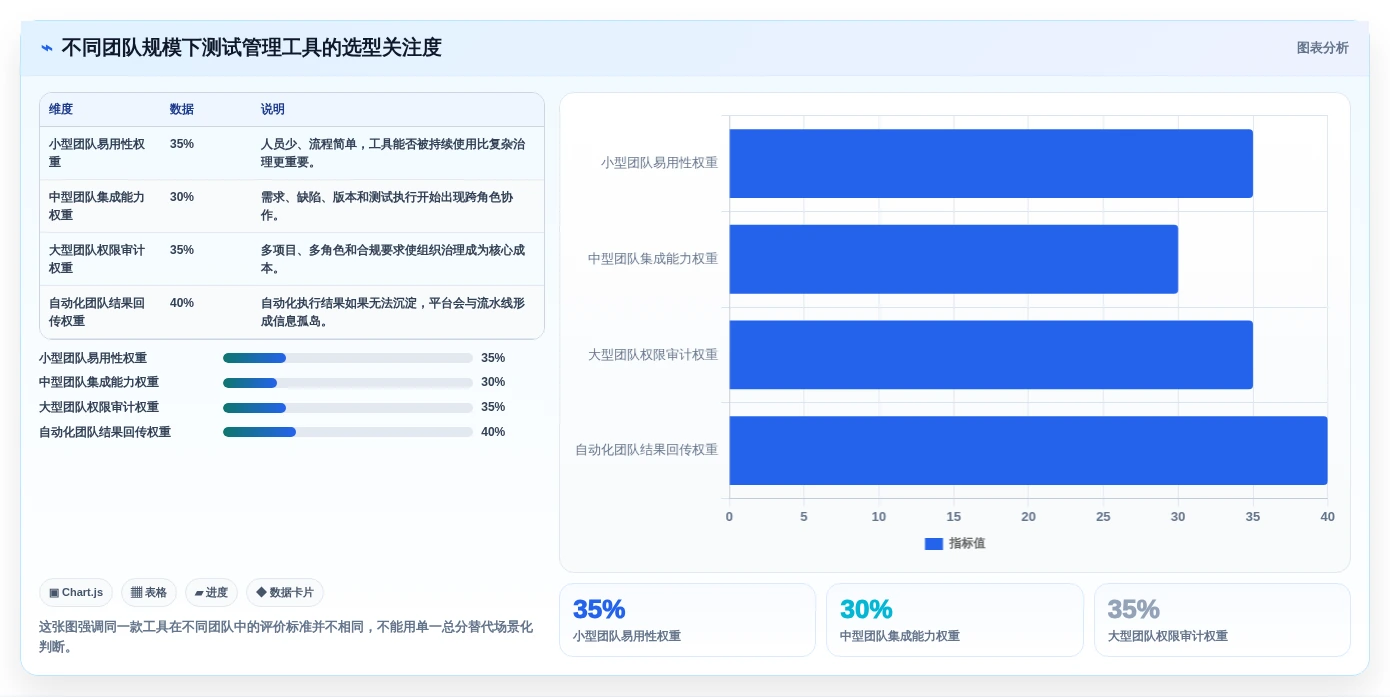The height and width of the screenshot is (697, 1390).
Task: Click the 中型团队集成能力权重 progress bar
Action: pyautogui.click(x=348, y=383)
